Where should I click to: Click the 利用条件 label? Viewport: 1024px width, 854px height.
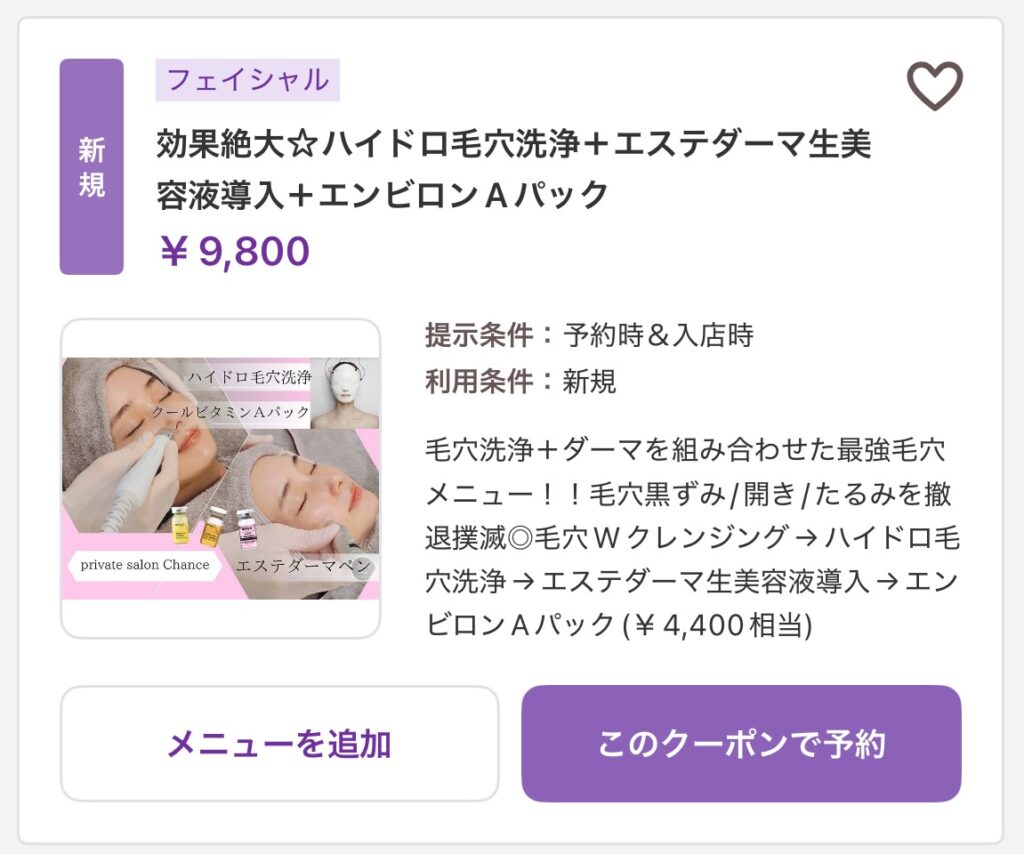tap(479, 381)
